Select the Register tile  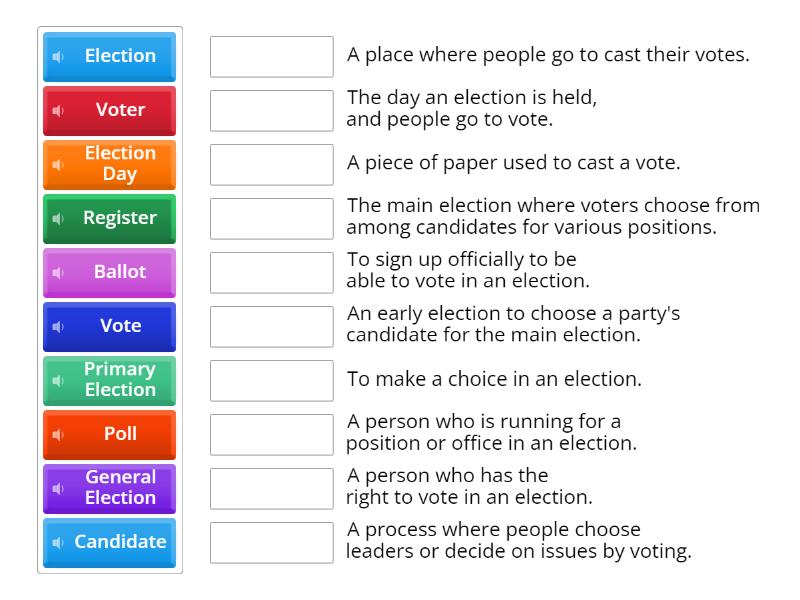click(120, 218)
